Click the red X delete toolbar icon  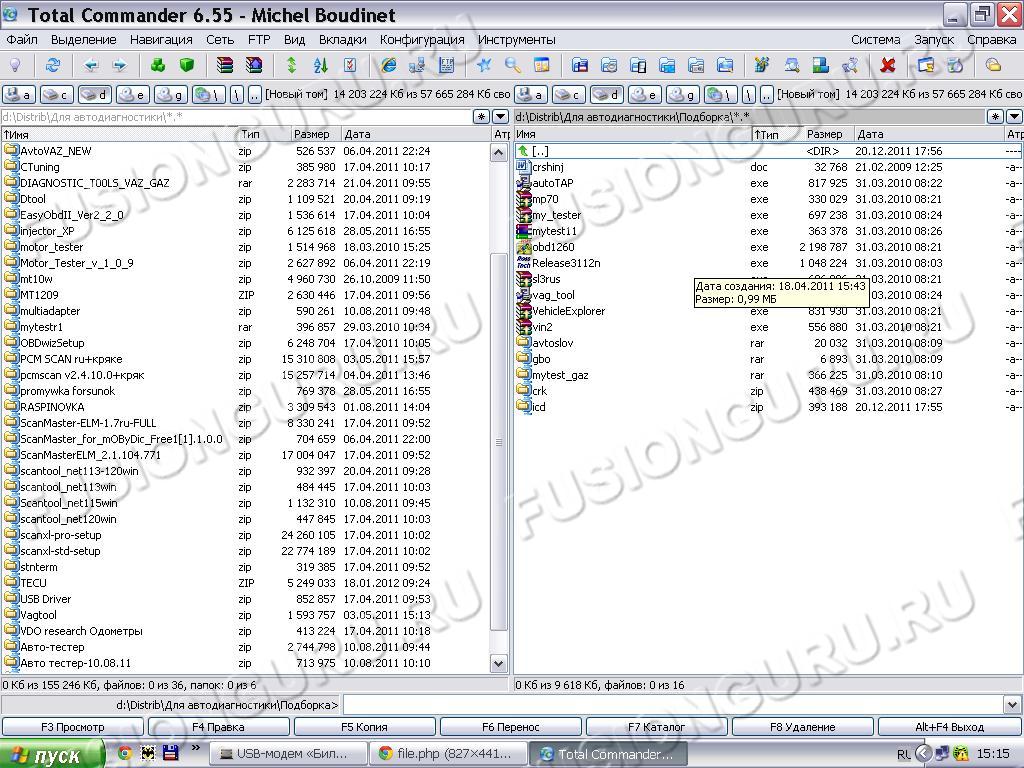point(888,65)
